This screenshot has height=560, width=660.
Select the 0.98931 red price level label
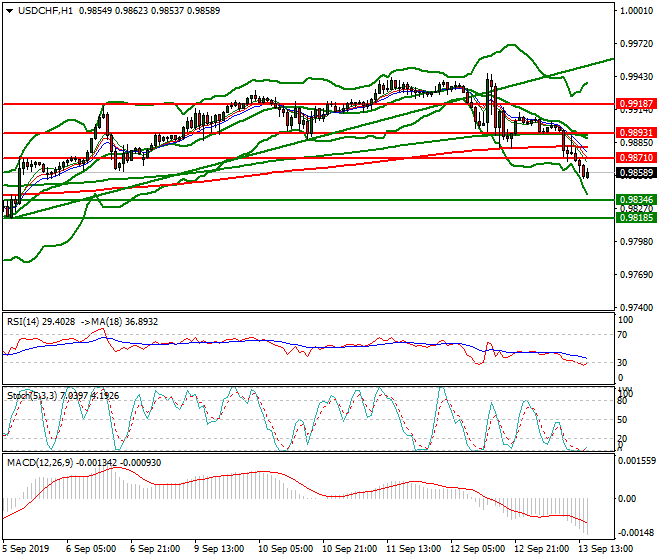[636, 133]
